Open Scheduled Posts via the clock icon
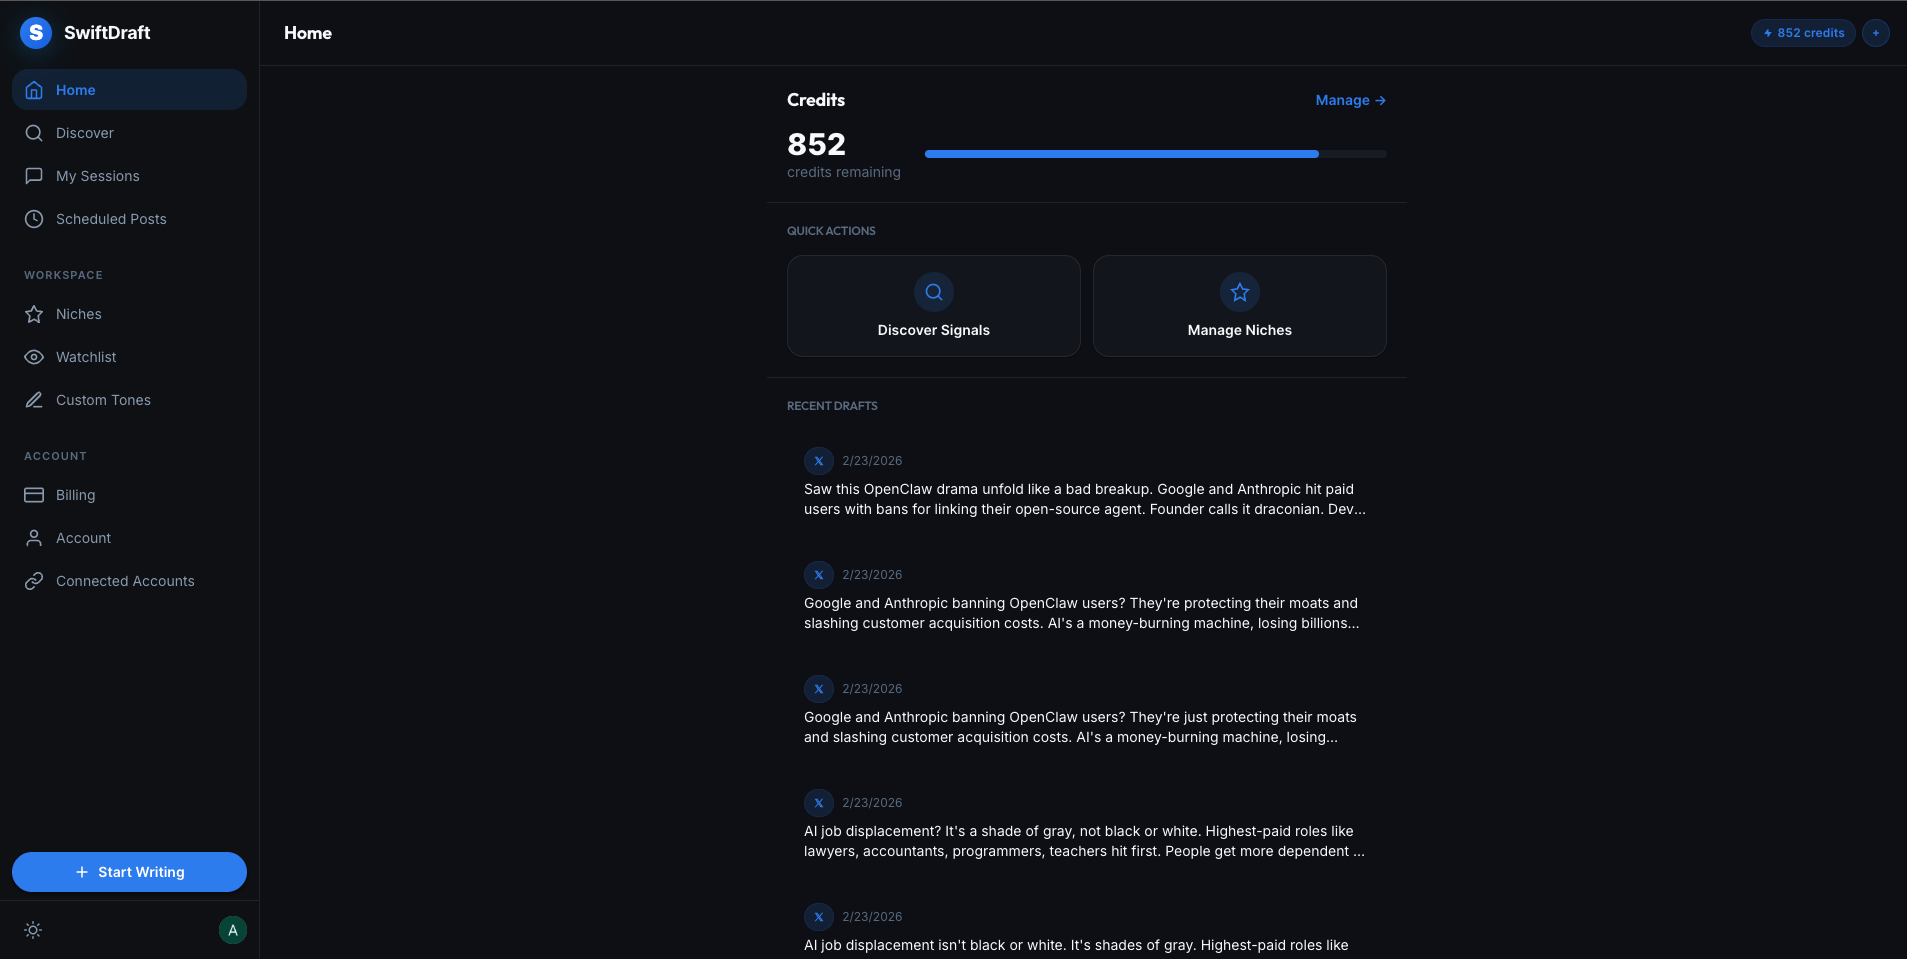Viewport: 1907px width, 959px height. 33,218
